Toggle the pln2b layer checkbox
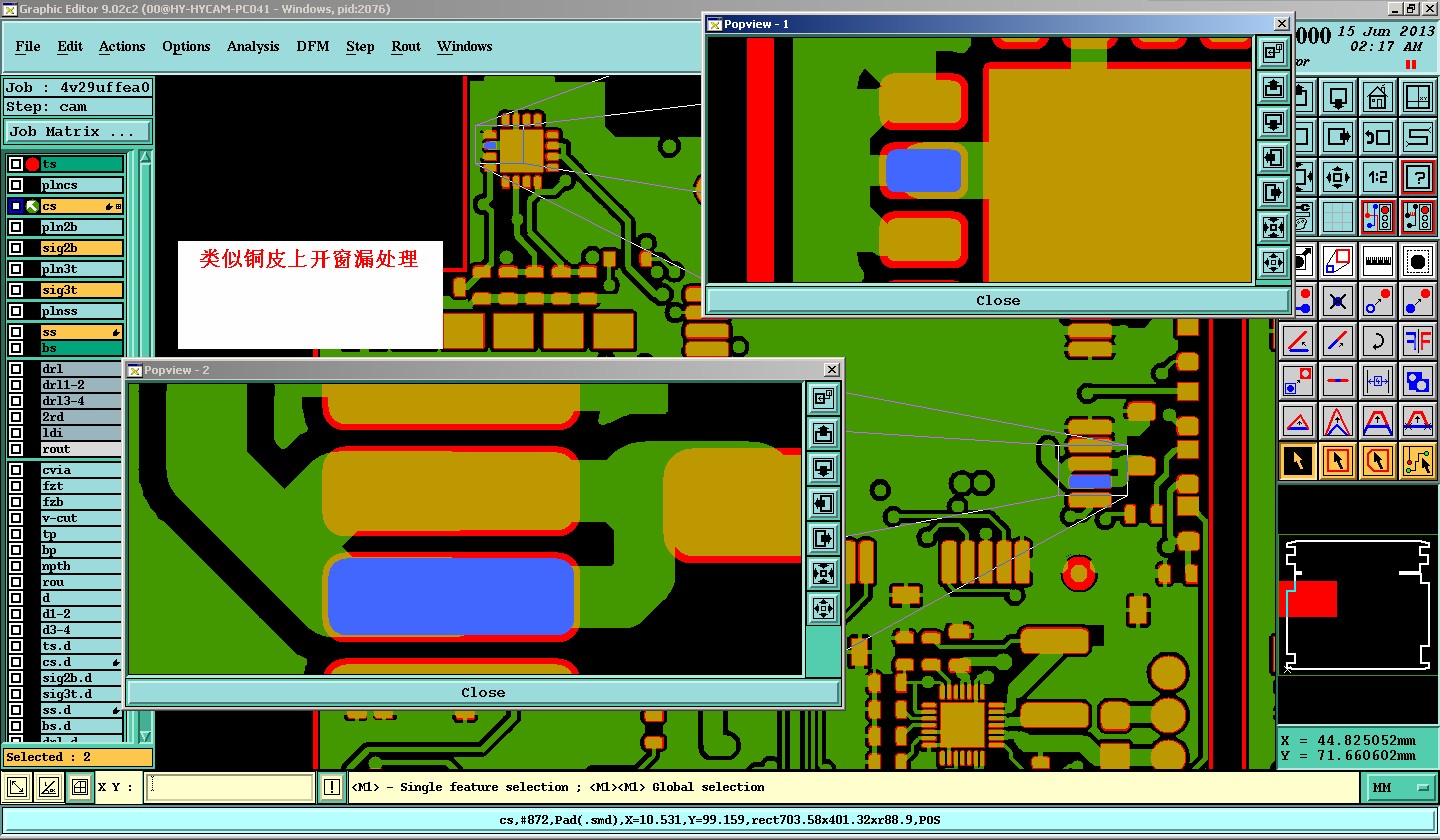 tap(16, 227)
